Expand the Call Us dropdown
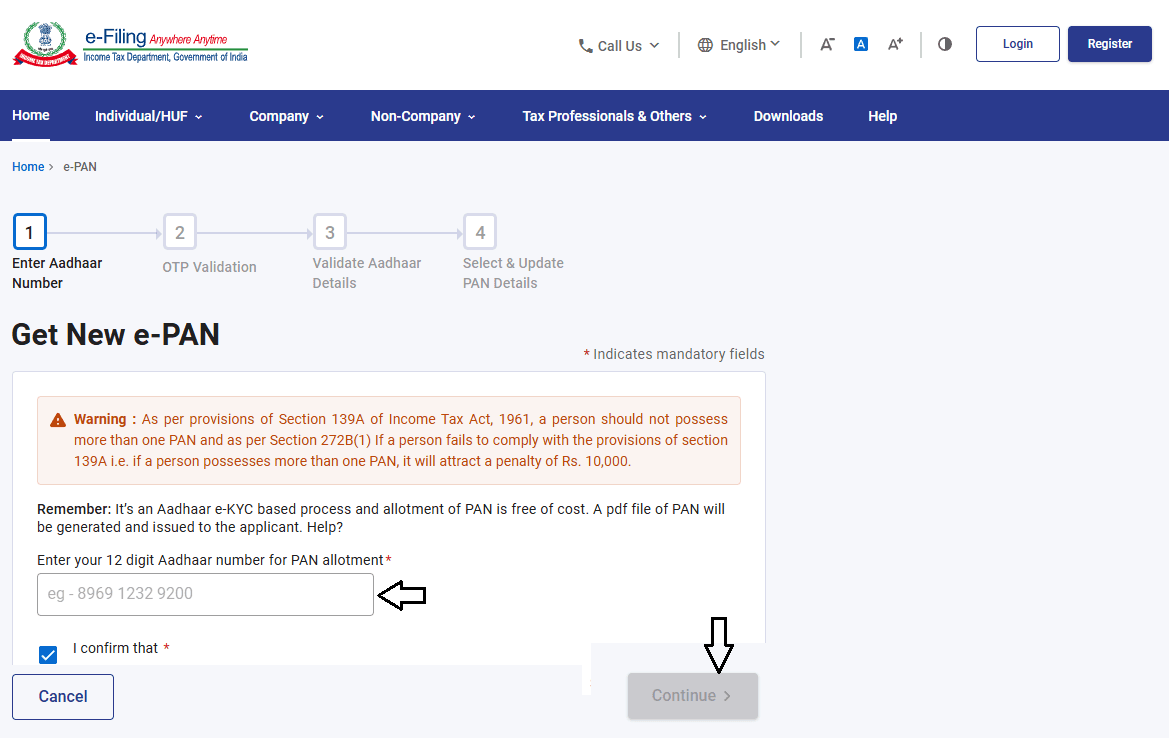1169x738 pixels. (618, 44)
